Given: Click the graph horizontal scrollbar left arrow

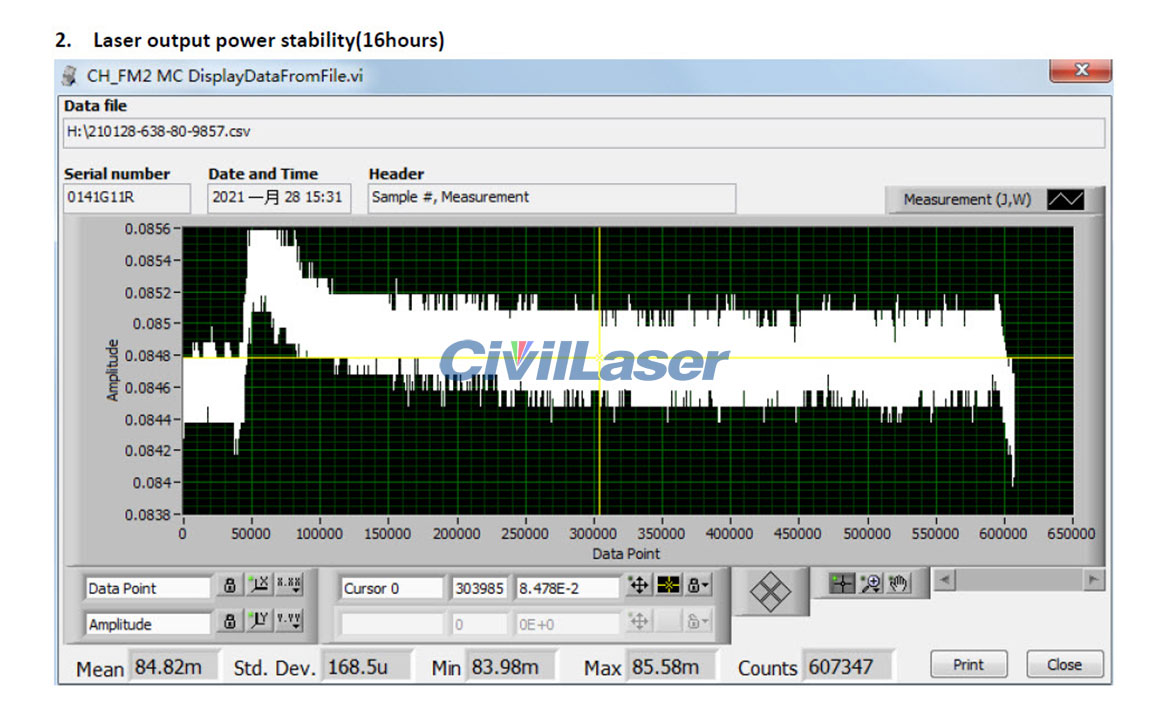Looking at the screenshot, I should click(944, 579).
